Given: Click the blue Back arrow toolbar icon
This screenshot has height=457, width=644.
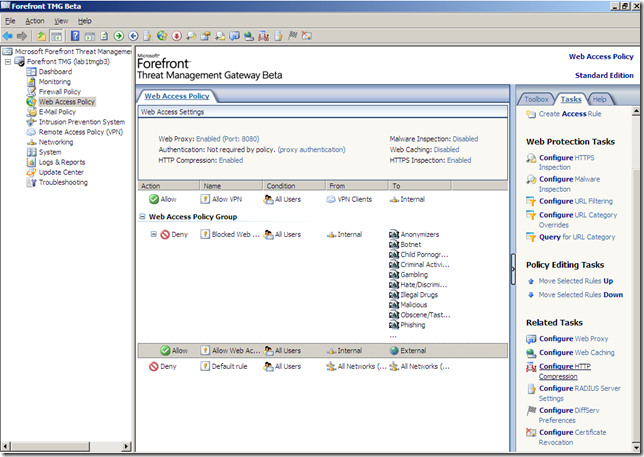Looking at the screenshot, I should pos(7,36).
